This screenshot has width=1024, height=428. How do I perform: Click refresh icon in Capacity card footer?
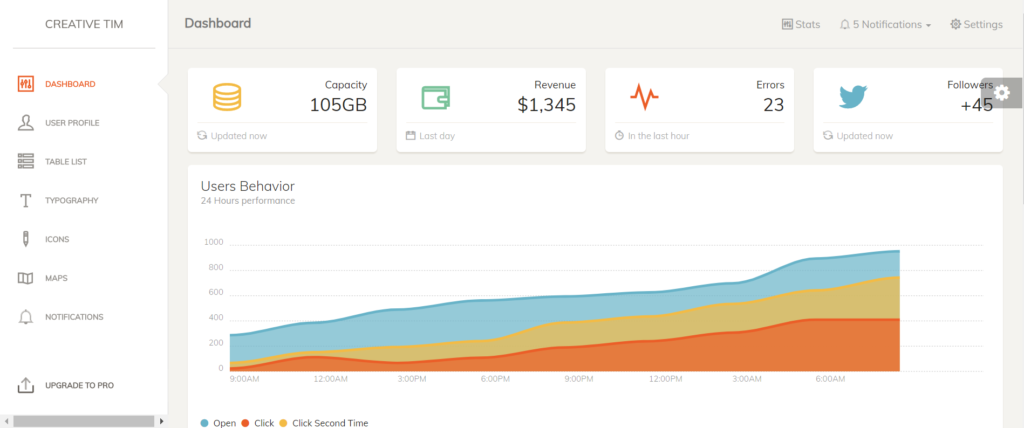pos(202,136)
